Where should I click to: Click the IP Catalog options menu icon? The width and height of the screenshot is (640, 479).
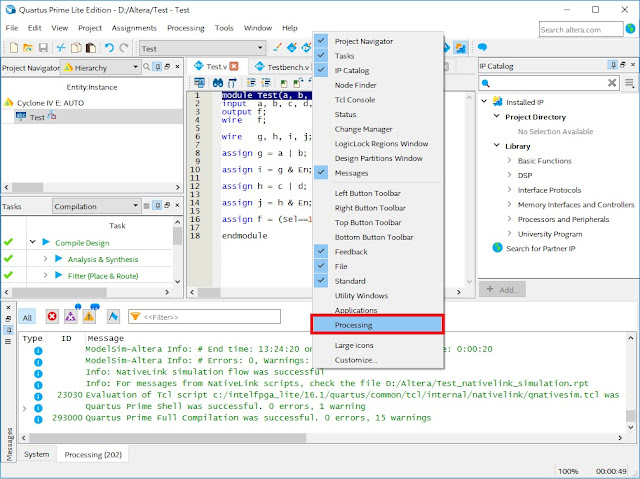tap(630, 83)
